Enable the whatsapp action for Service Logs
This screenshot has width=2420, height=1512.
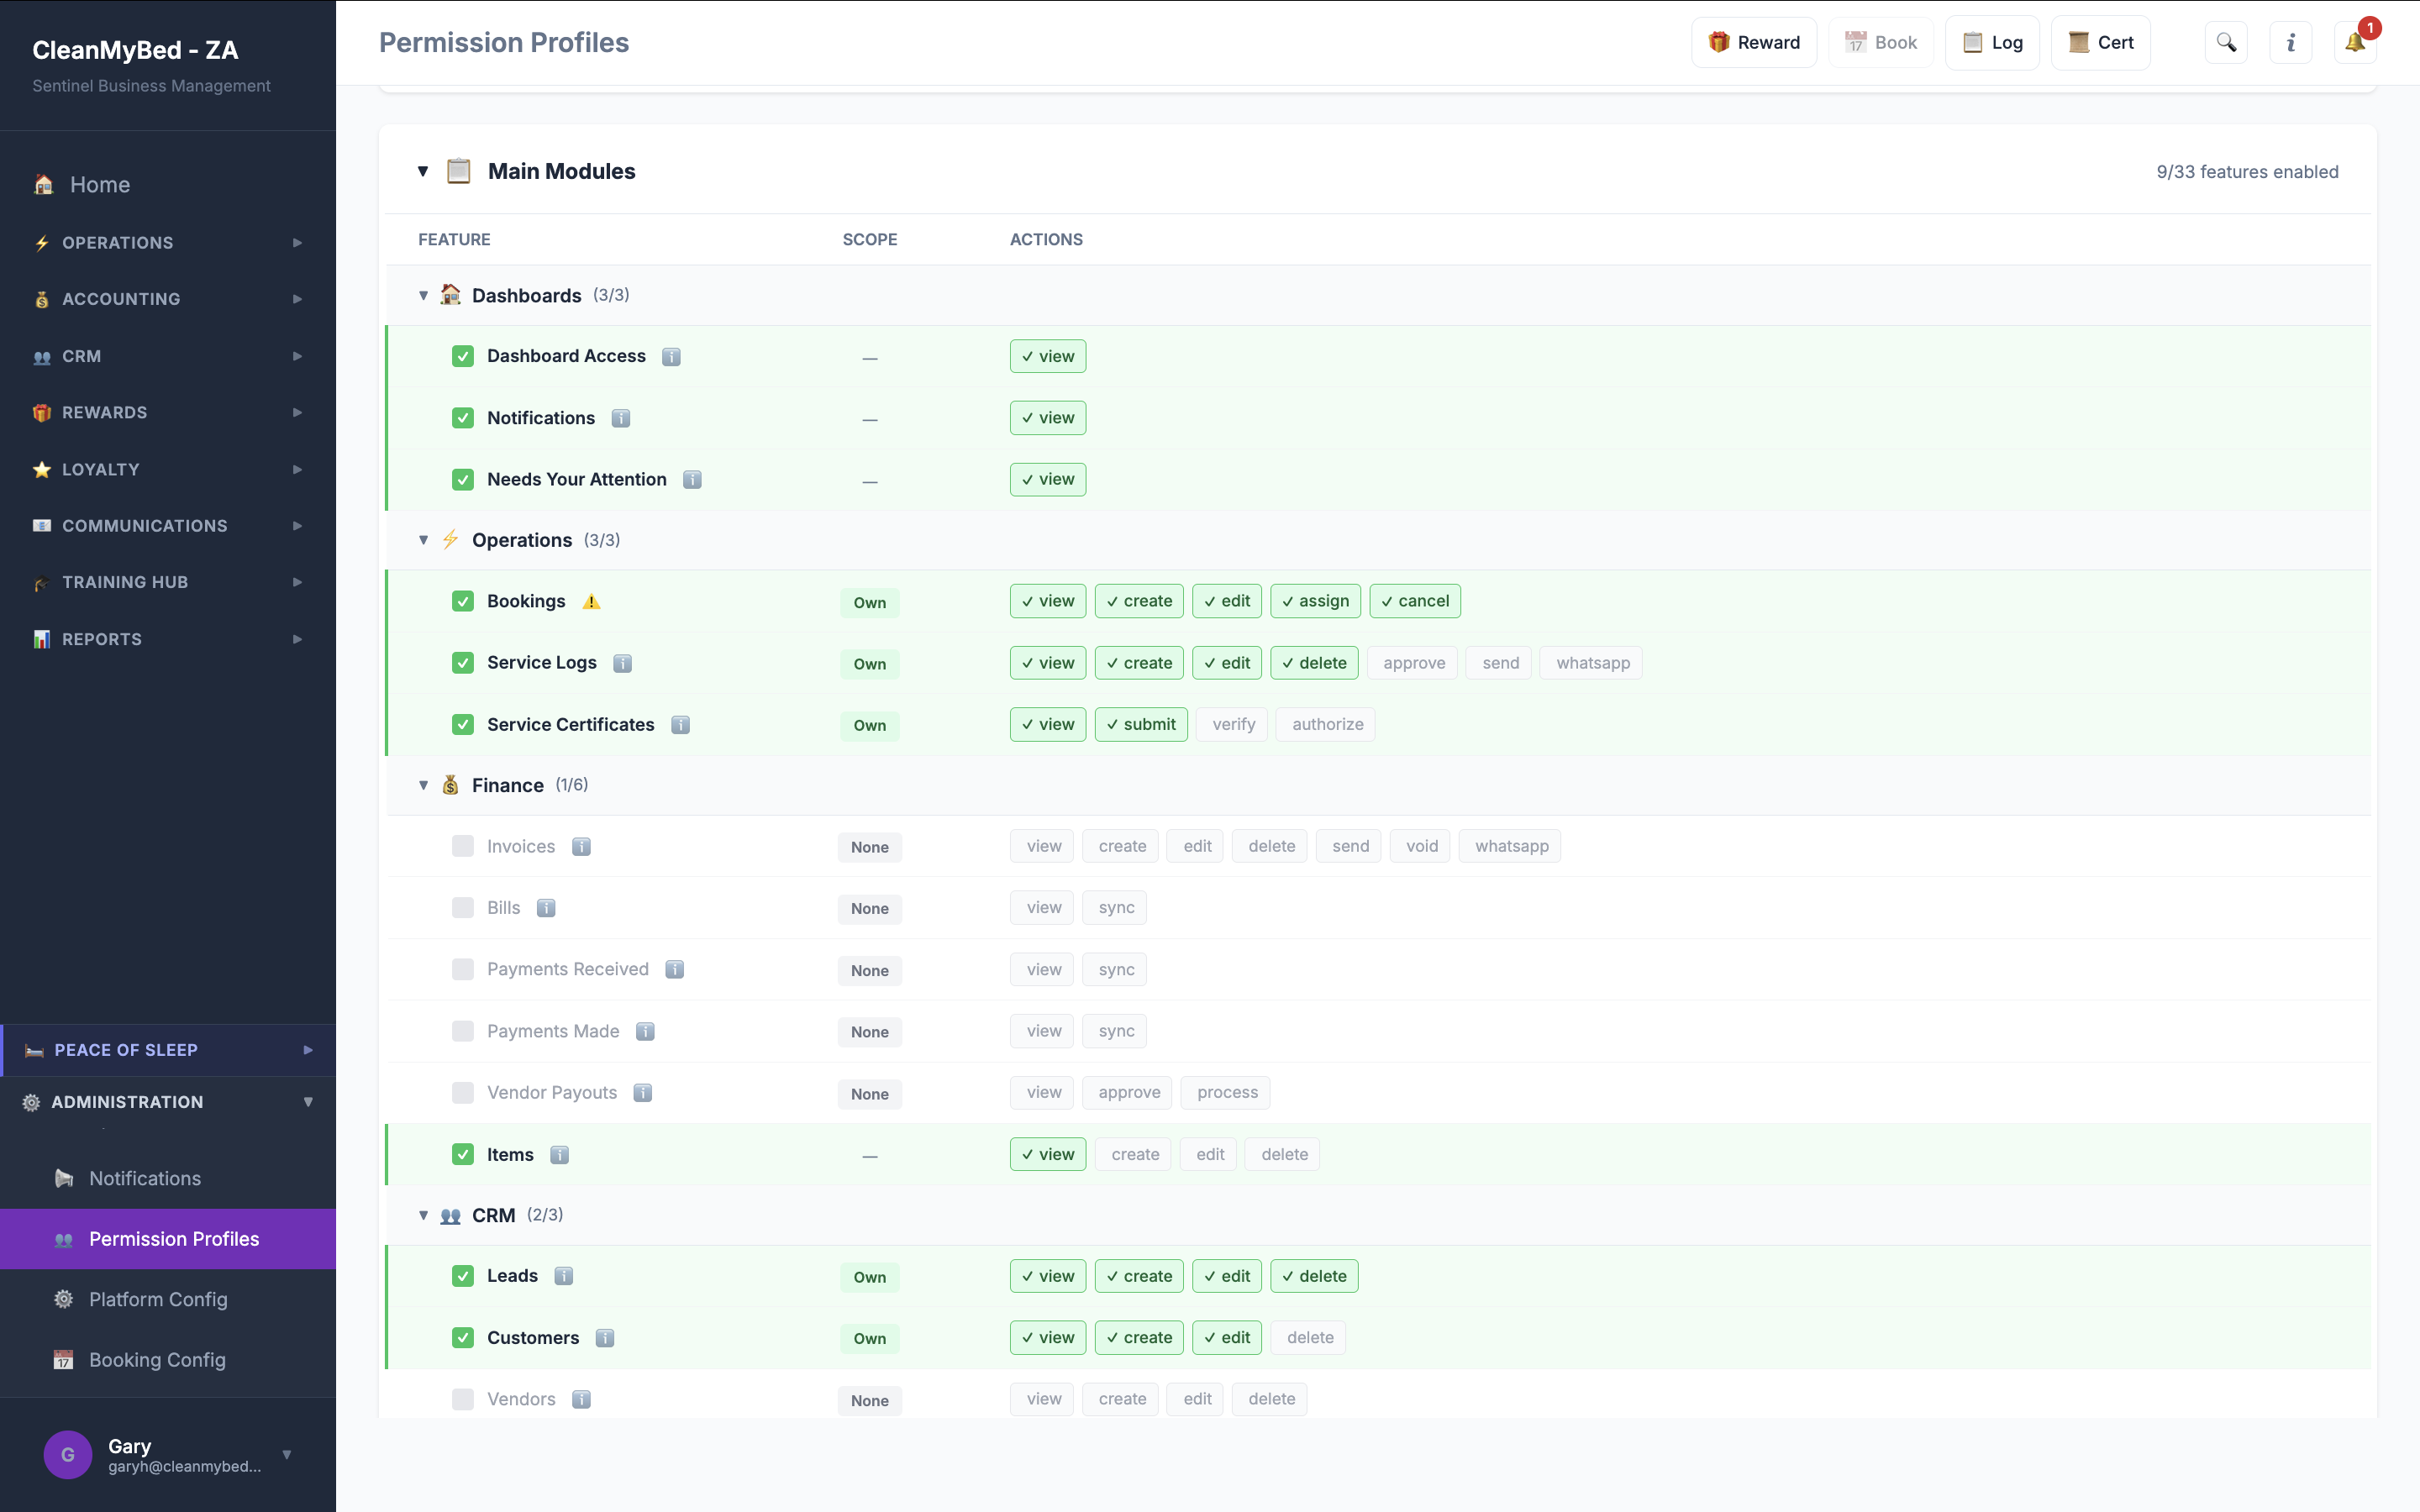point(1589,662)
